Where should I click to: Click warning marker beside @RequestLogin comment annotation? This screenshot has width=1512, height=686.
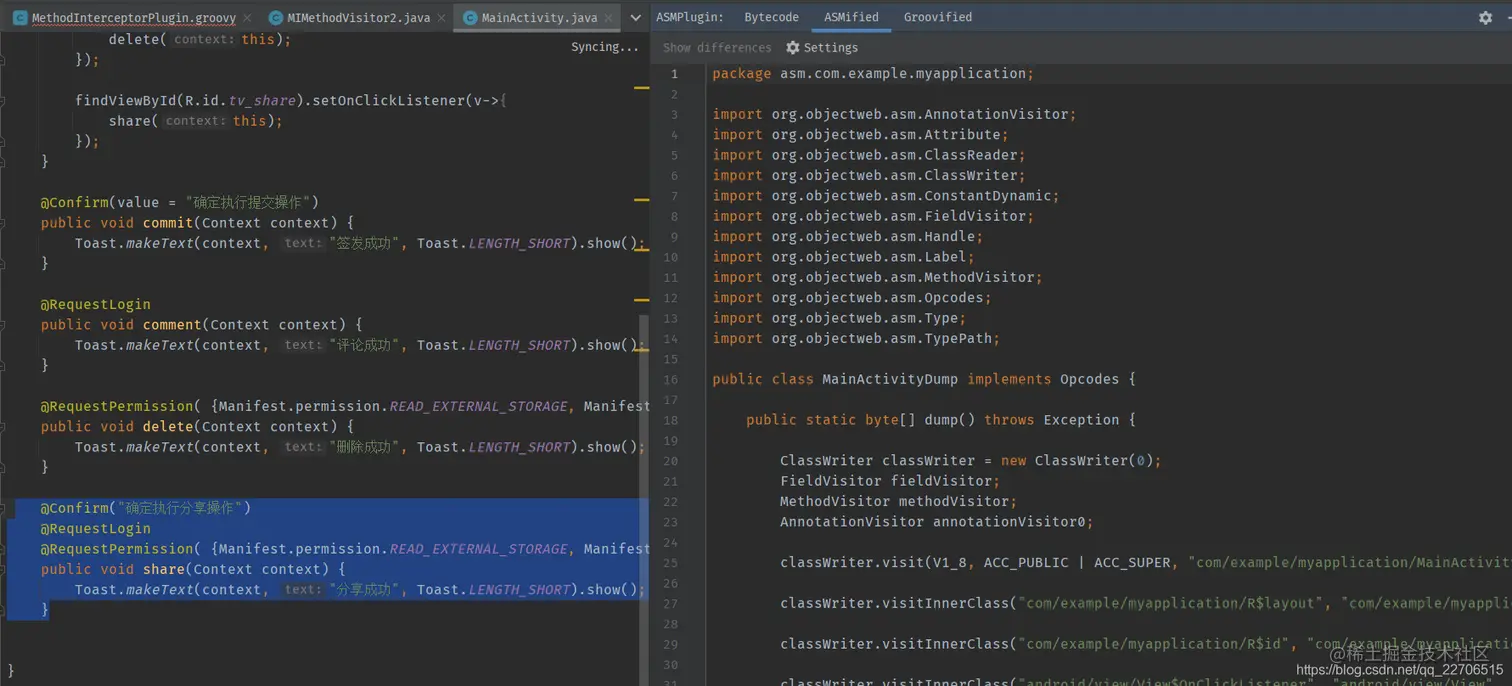(642, 299)
